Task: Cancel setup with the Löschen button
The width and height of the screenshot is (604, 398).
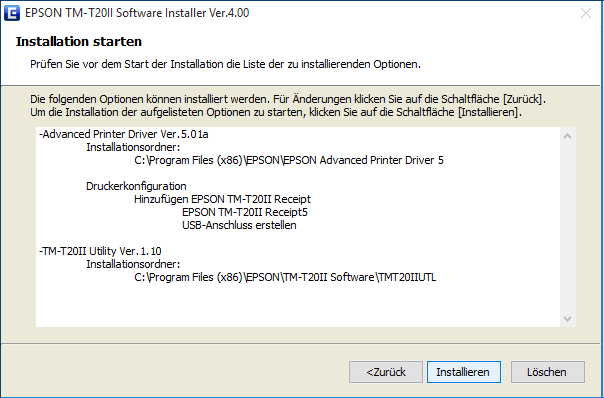Action: 547,372
